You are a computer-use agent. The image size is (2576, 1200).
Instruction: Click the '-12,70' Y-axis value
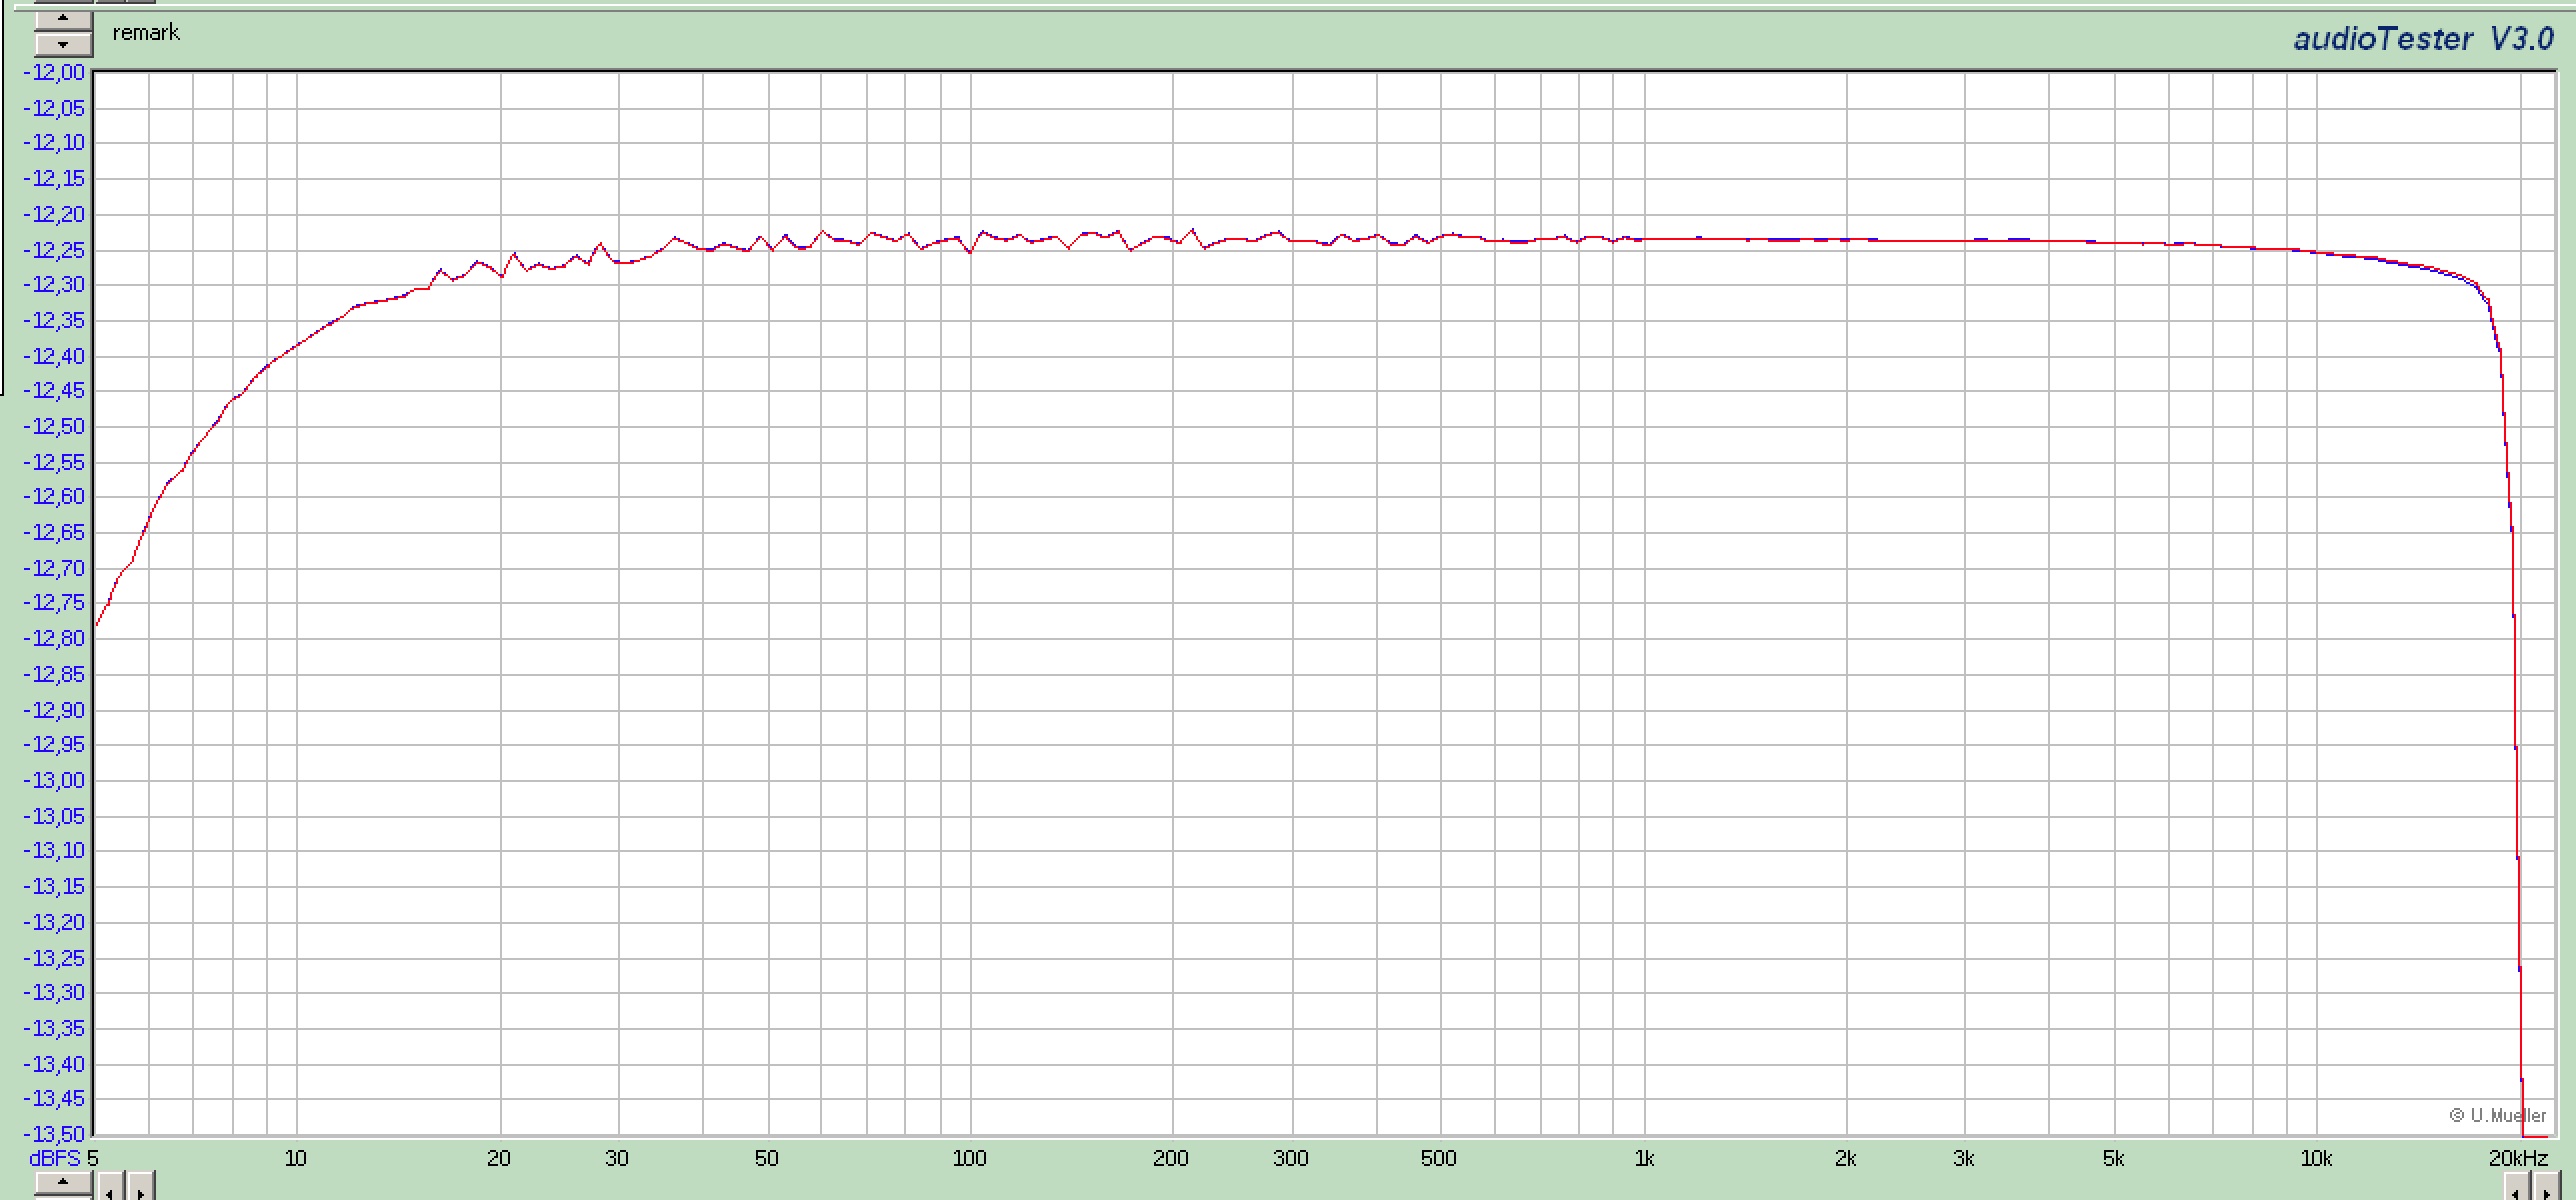pos(55,568)
